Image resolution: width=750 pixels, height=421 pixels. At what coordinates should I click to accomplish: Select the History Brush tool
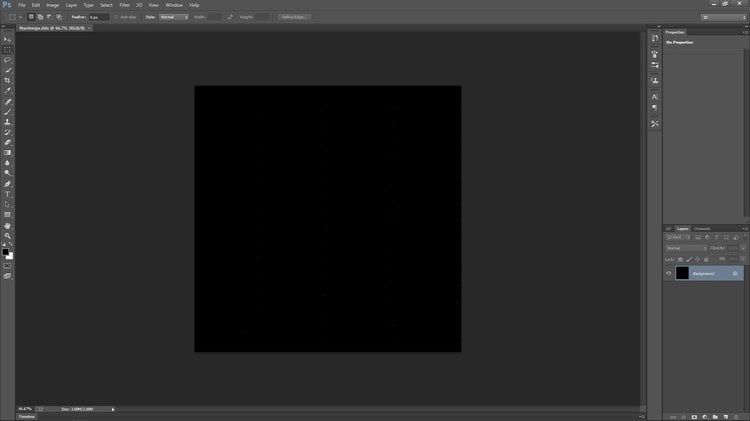(x=7, y=133)
